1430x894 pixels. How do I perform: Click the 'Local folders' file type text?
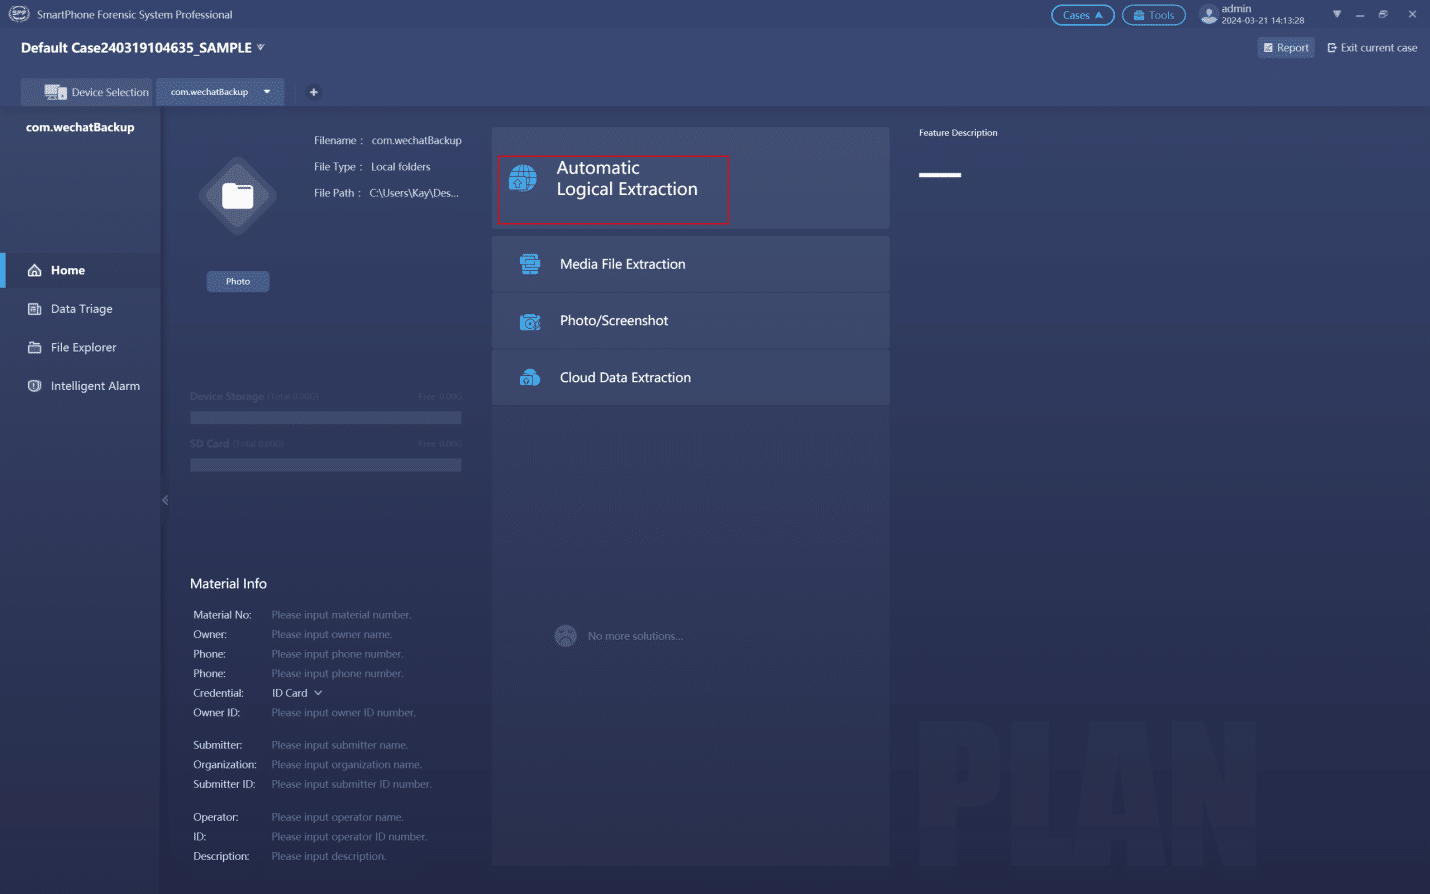click(401, 167)
